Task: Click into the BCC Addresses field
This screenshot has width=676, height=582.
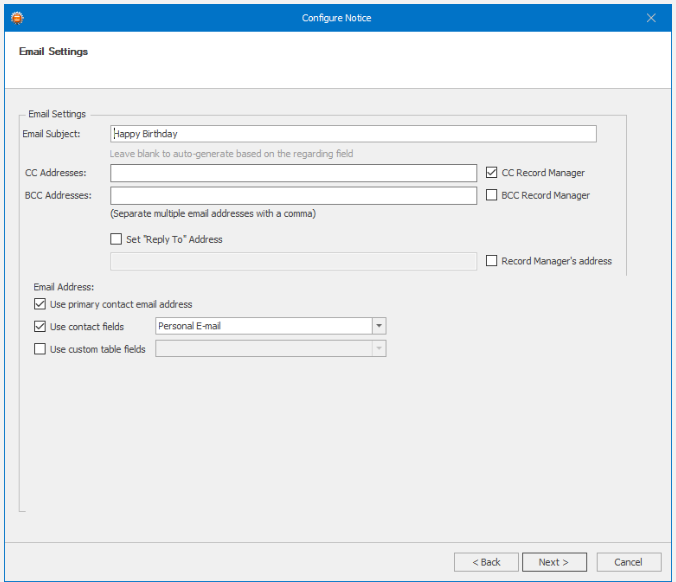Action: (293, 195)
